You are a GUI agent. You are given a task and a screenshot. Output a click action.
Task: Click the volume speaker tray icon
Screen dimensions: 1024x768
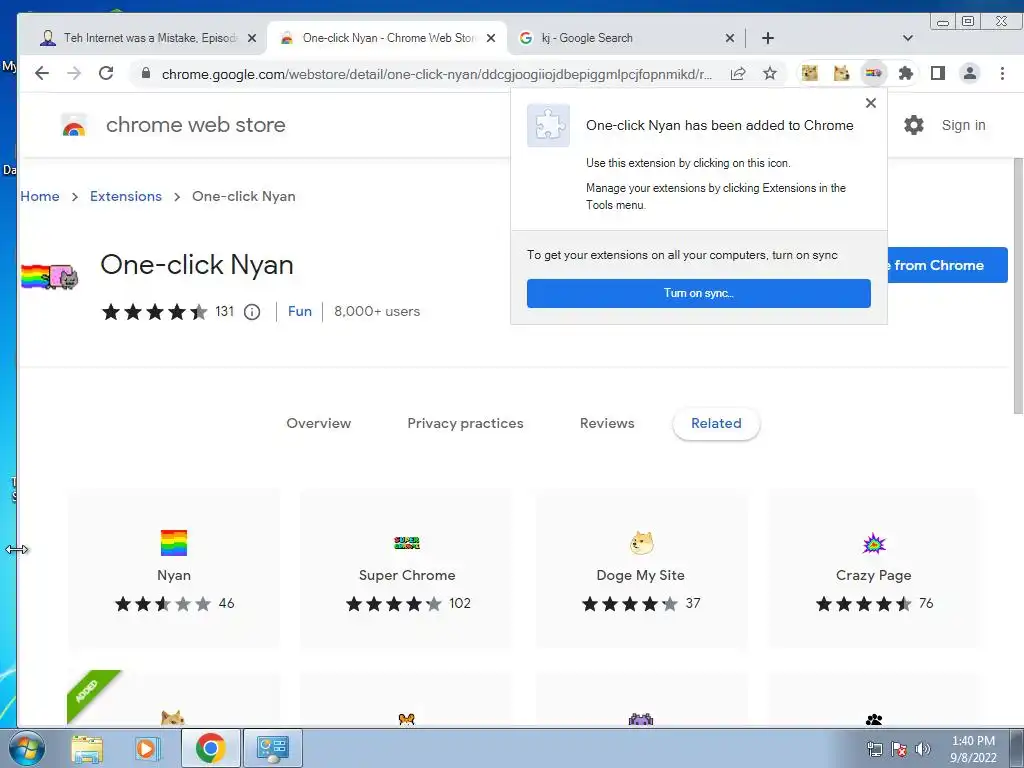coord(923,750)
